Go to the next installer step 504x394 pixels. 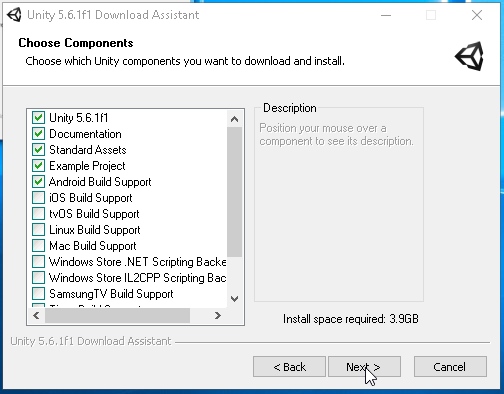click(364, 367)
